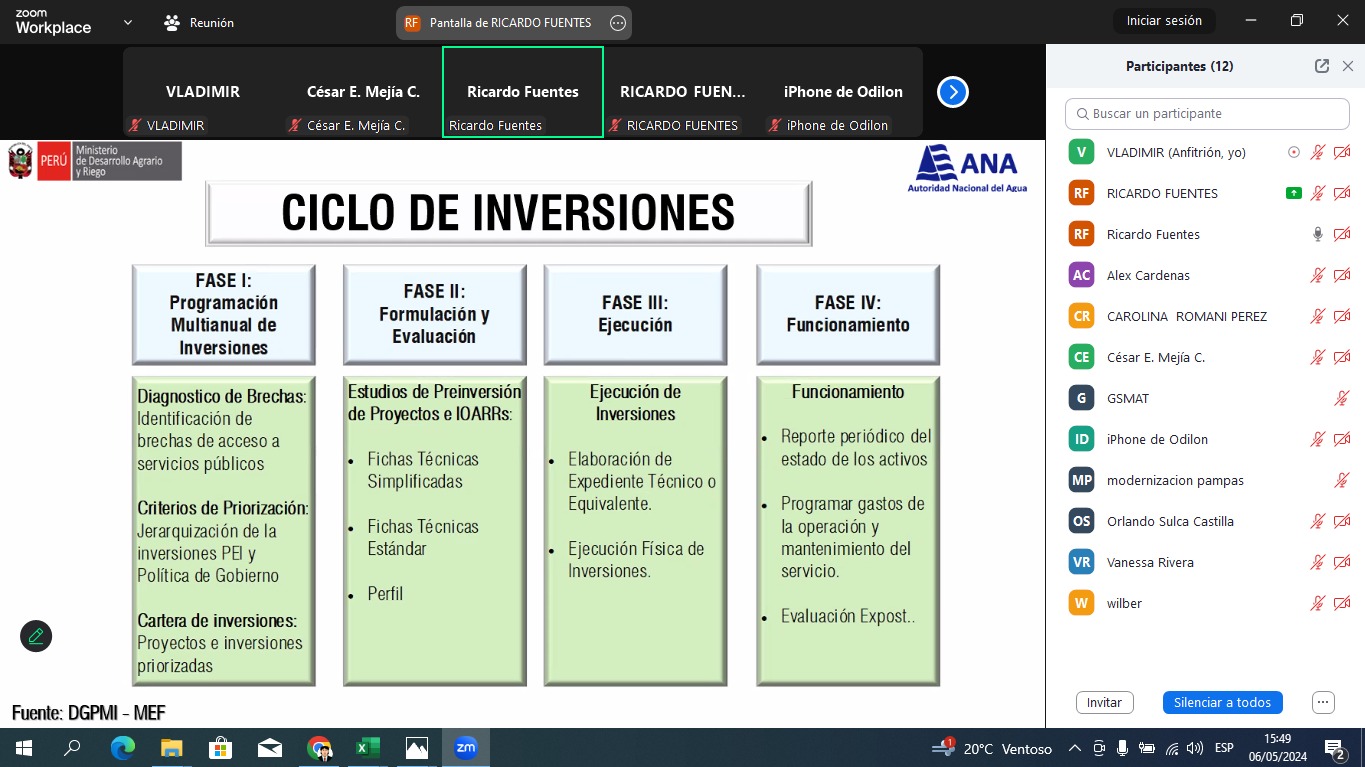Click the Buscar un participante search field
This screenshot has width=1365, height=767.
pos(1205,113)
